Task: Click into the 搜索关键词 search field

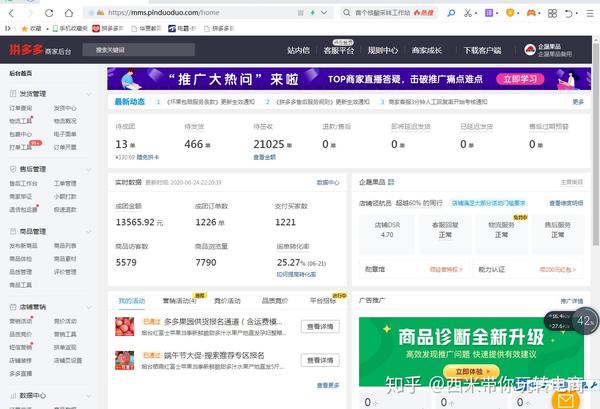Action: tap(139, 50)
